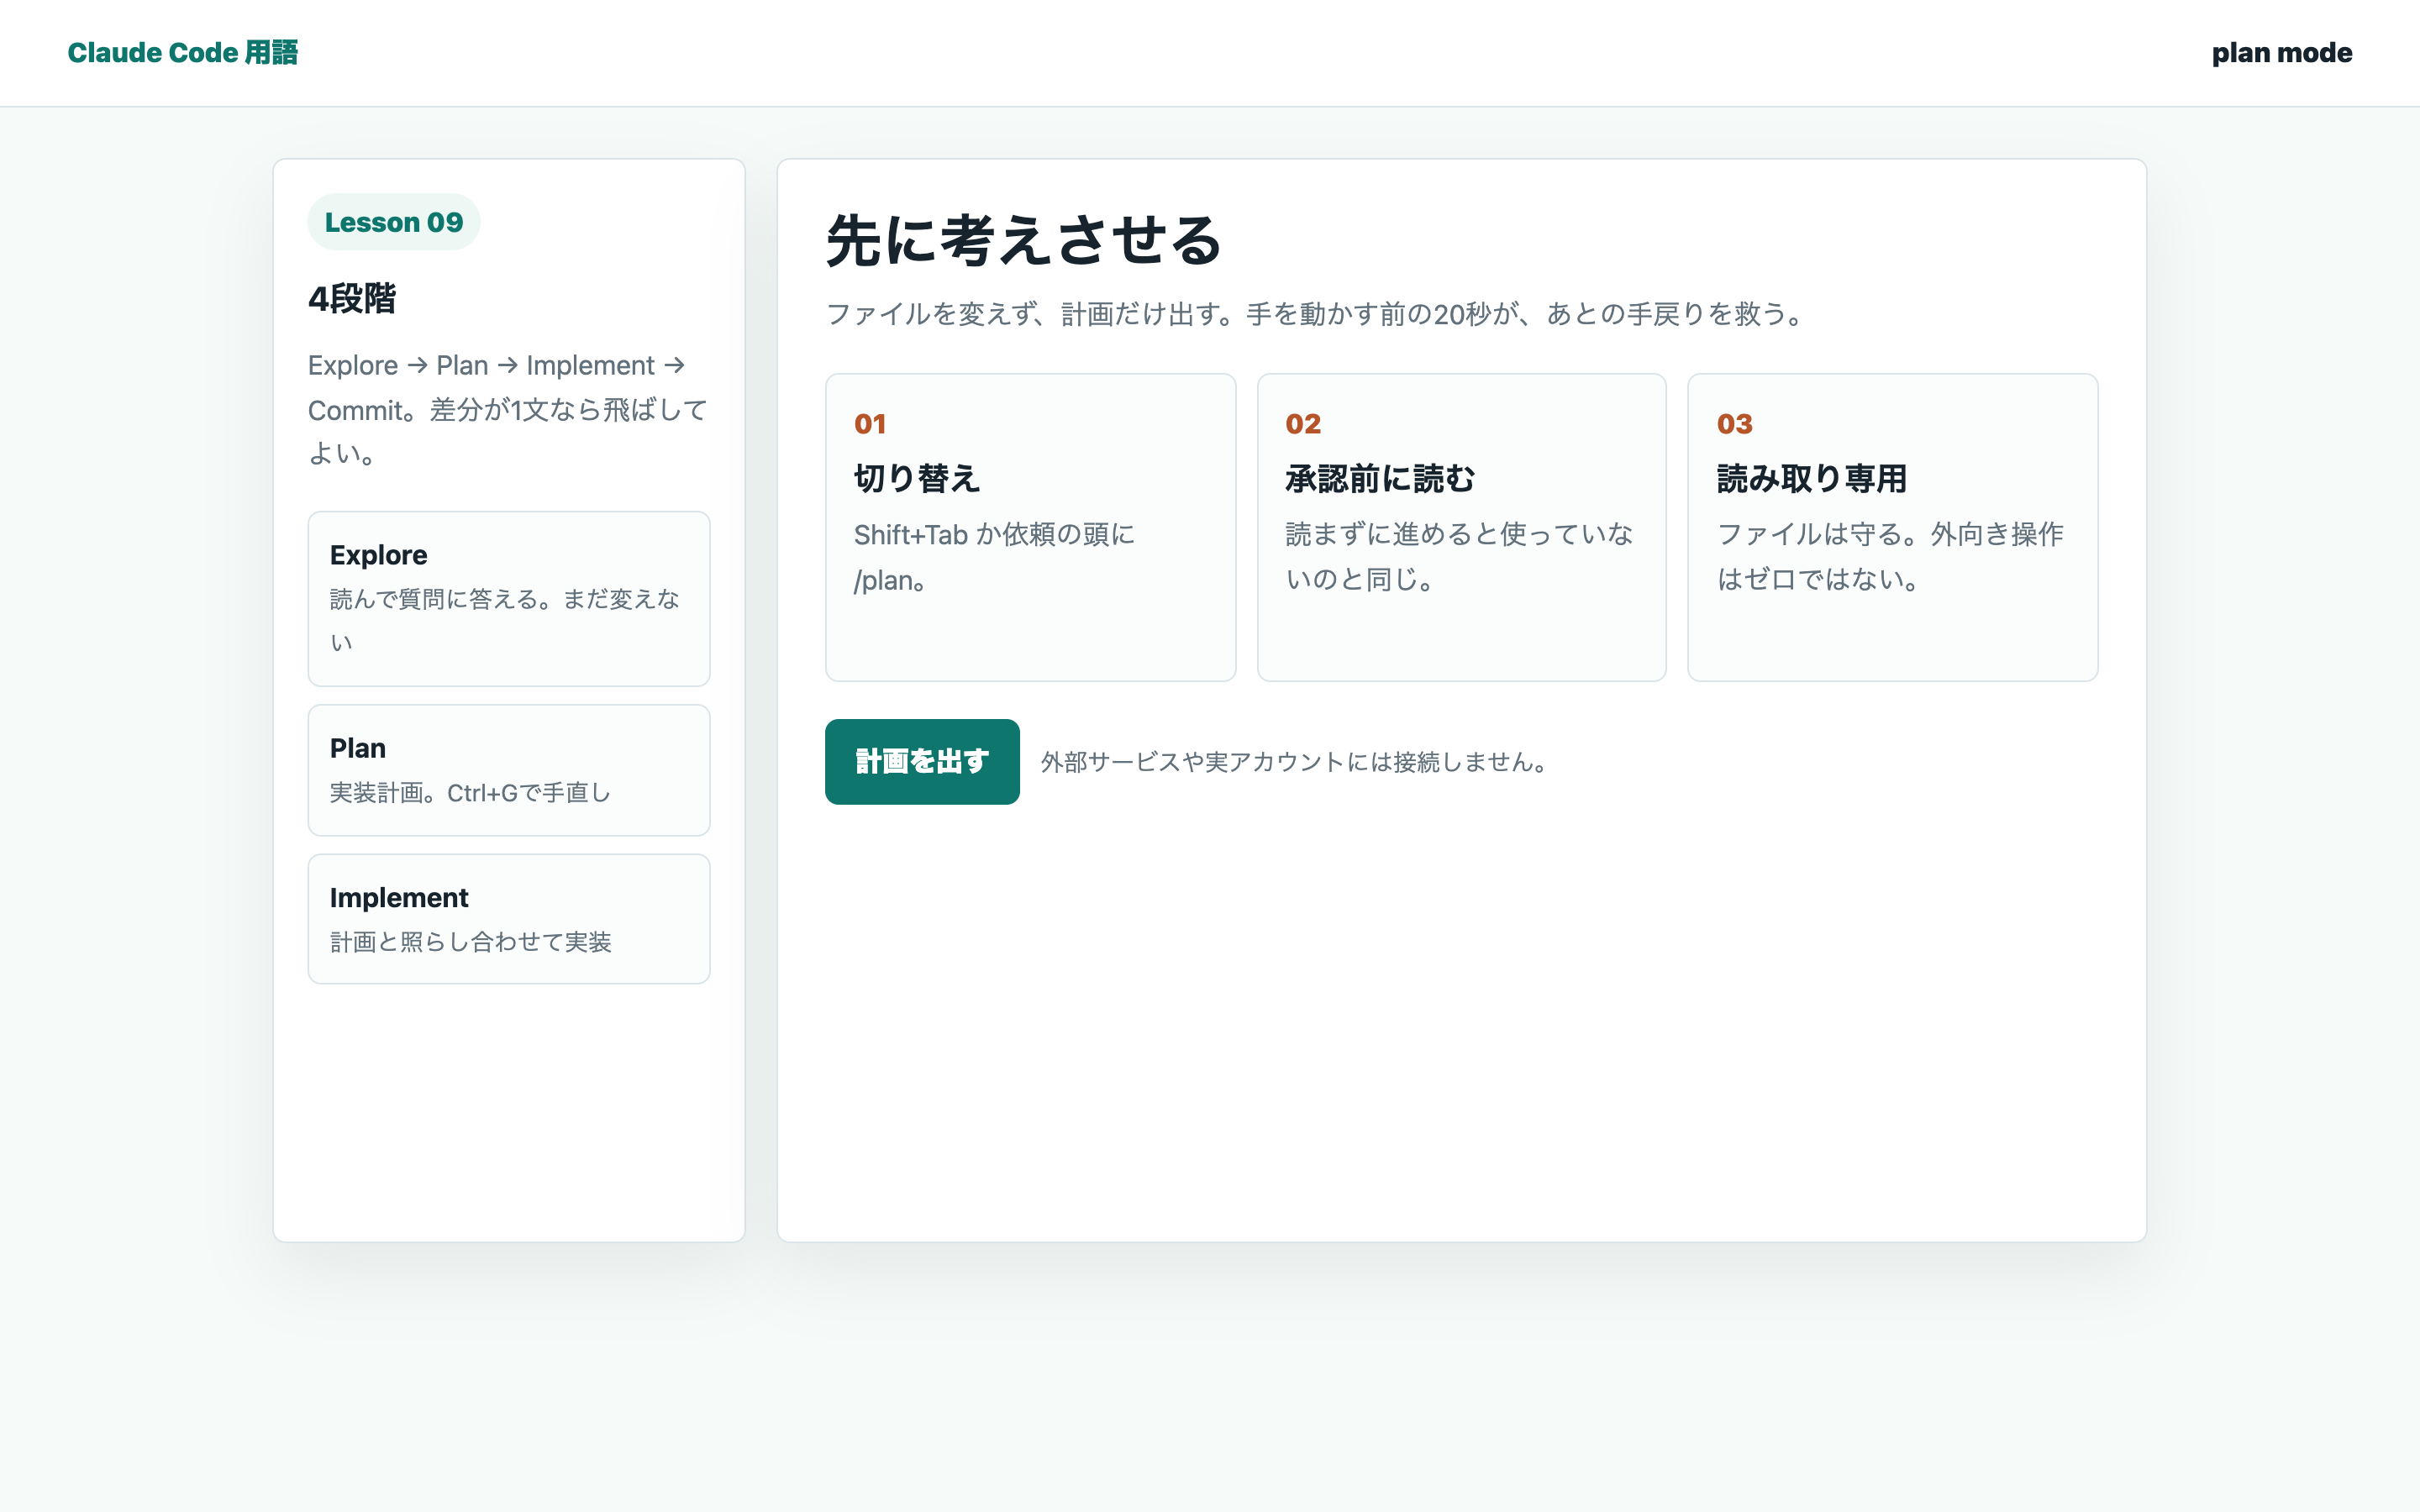Select the 01 切り替え card
This screenshot has width=2420, height=1512.
pyautogui.click(x=1030, y=527)
